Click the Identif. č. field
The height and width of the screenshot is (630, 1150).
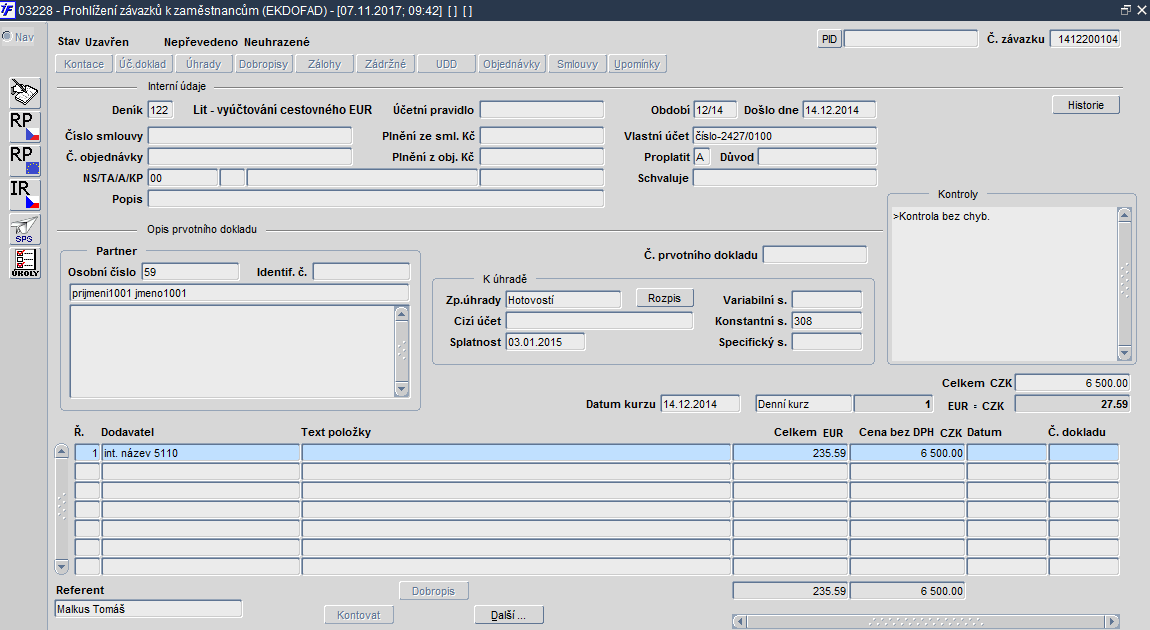[361, 272]
